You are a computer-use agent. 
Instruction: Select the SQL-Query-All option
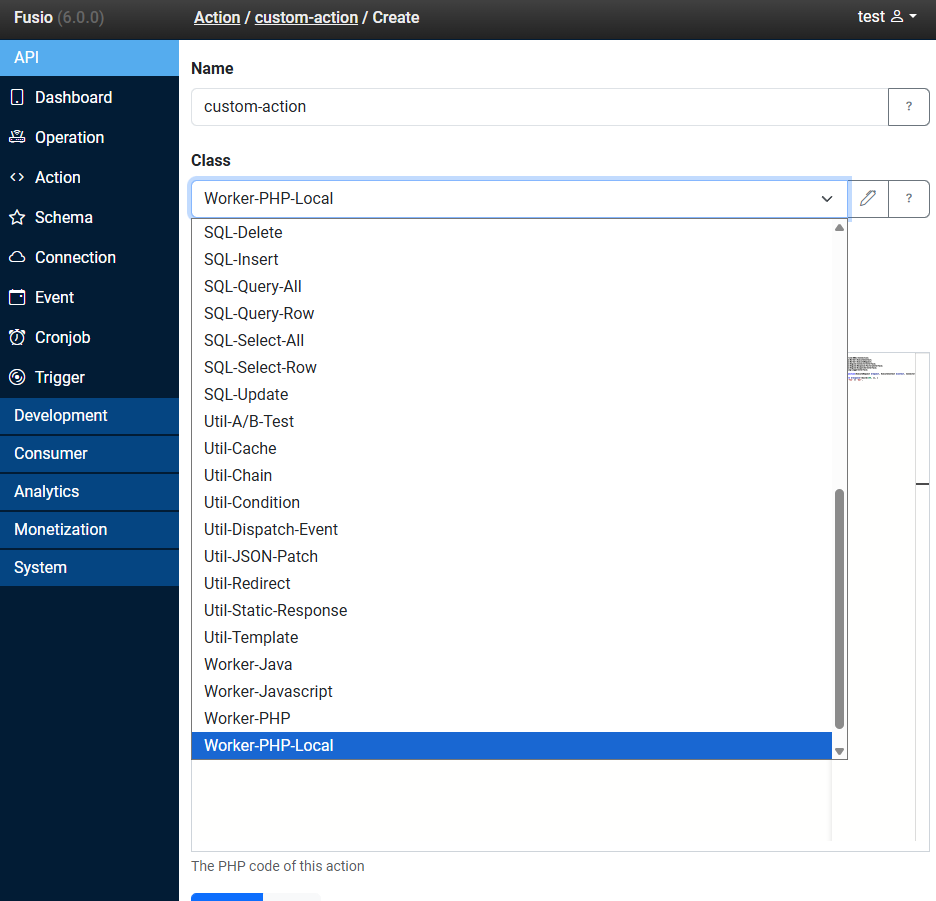[x=253, y=286]
